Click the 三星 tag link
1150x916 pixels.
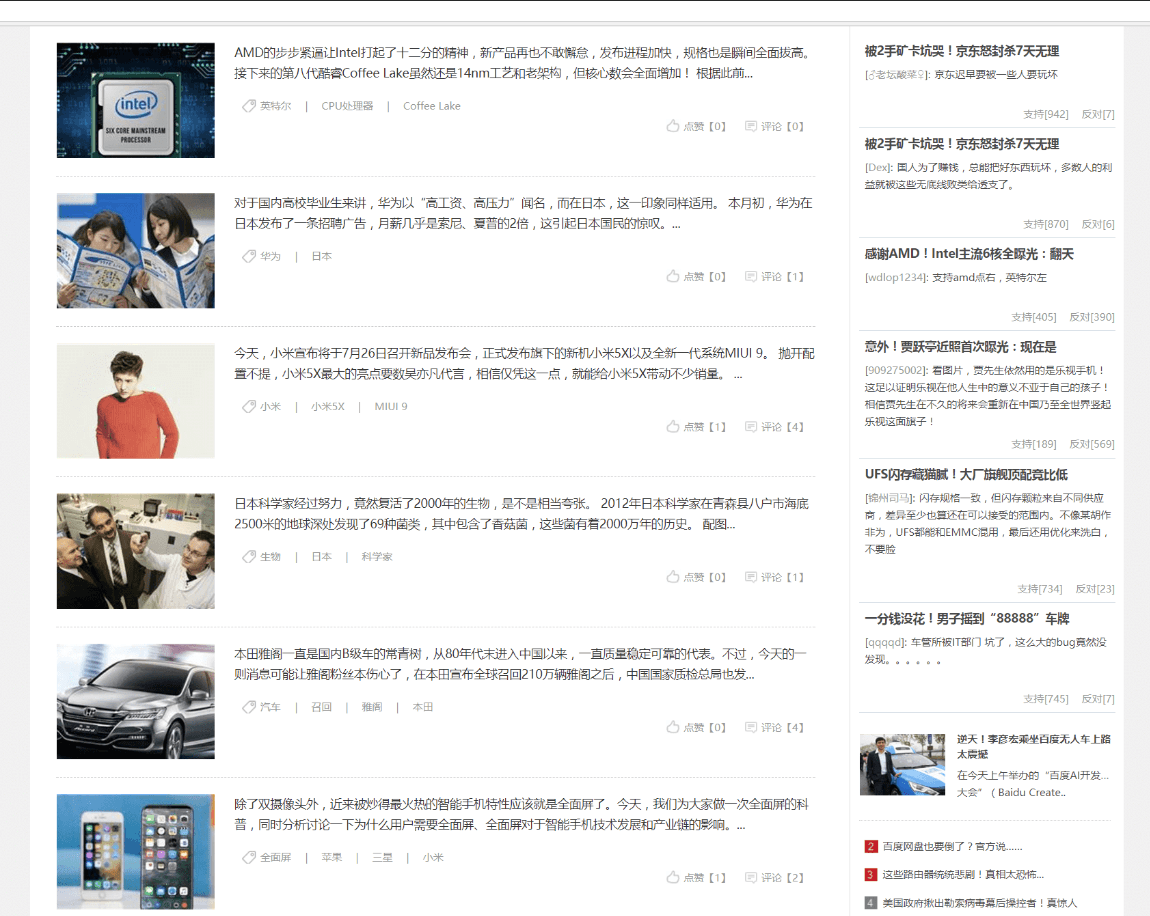click(x=382, y=857)
